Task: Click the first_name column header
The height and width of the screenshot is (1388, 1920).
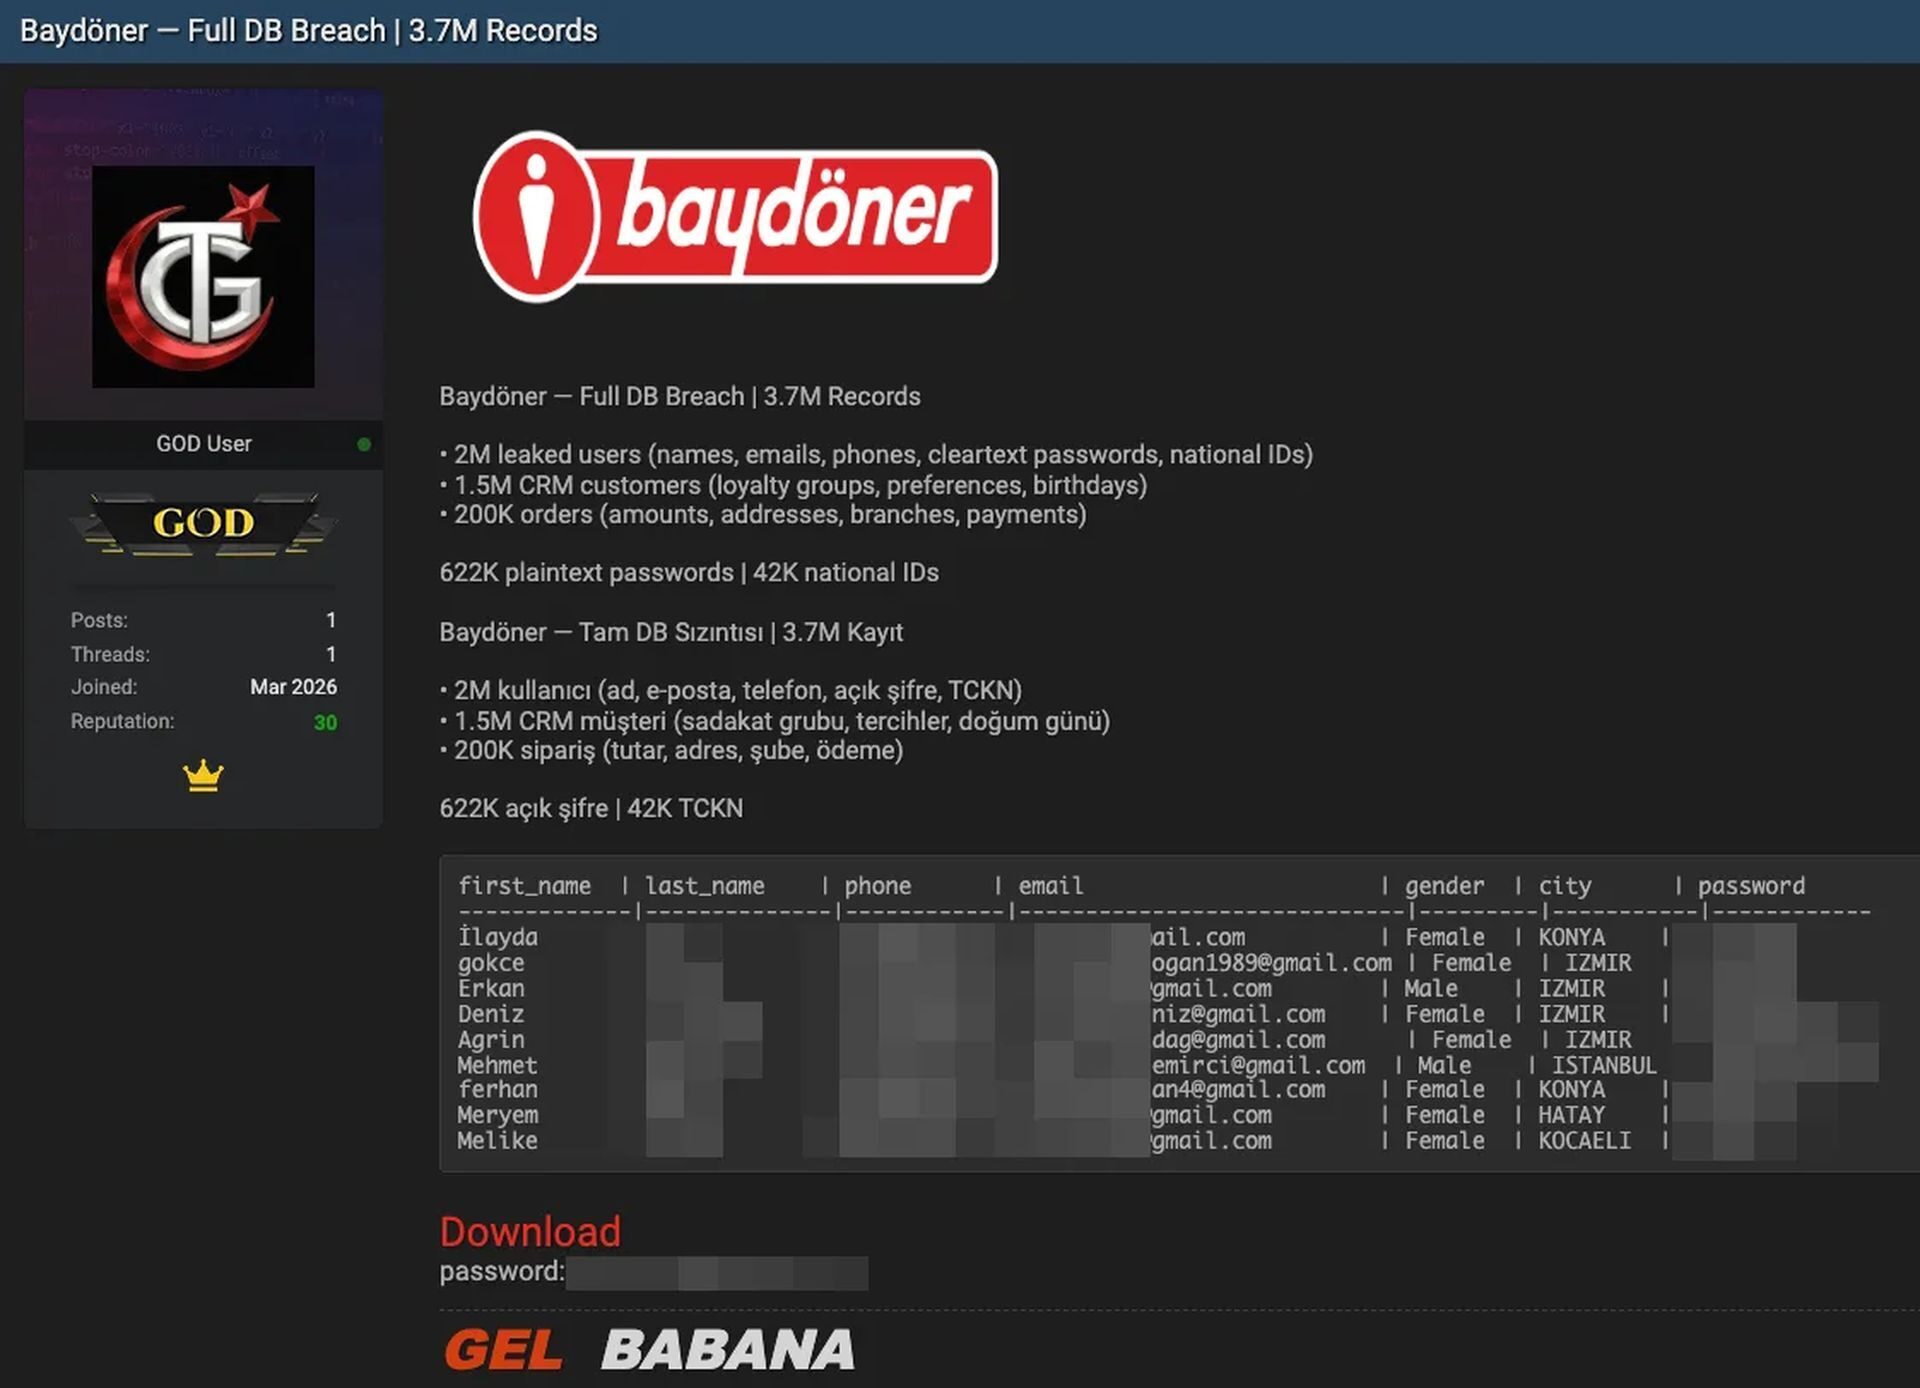Action: (x=524, y=886)
